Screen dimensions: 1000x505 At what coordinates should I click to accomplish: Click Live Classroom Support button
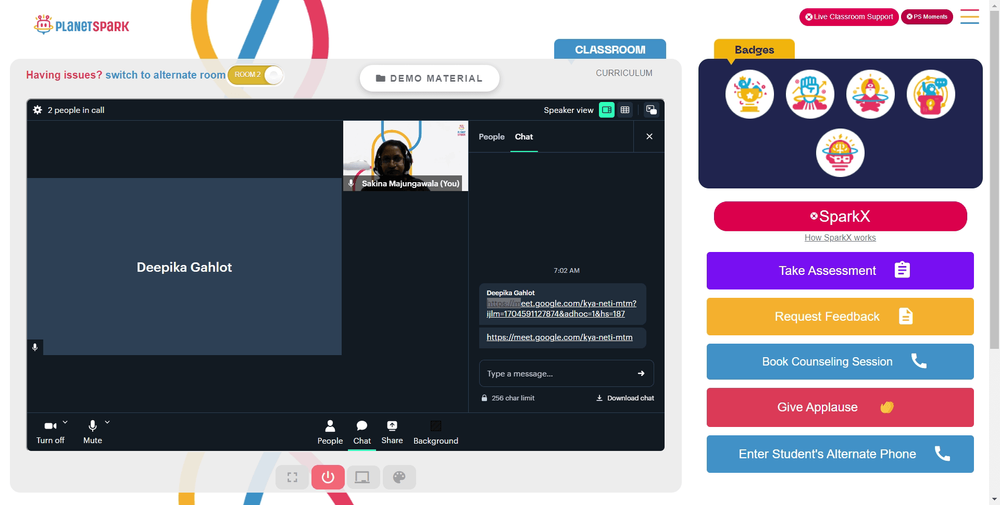click(x=849, y=17)
